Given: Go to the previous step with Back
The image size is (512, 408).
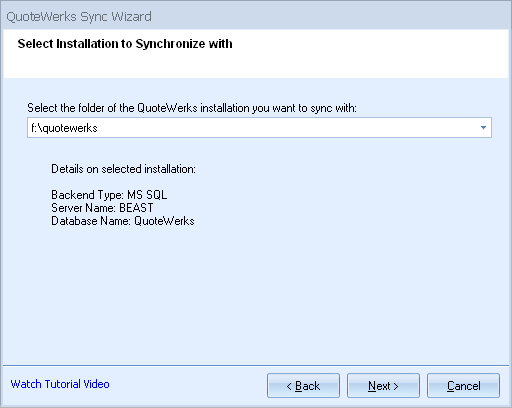Looking at the screenshot, I should tap(303, 386).
